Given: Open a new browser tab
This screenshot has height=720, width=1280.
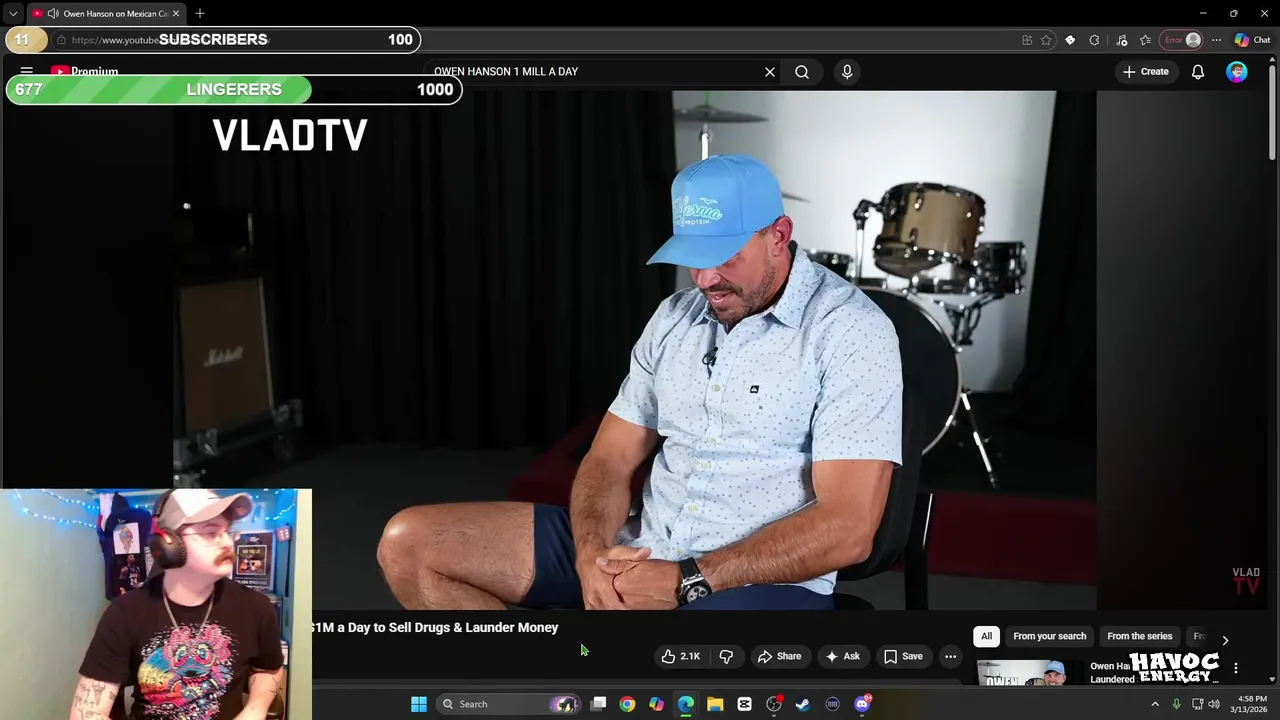Looking at the screenshot, I should pos(200,13).
